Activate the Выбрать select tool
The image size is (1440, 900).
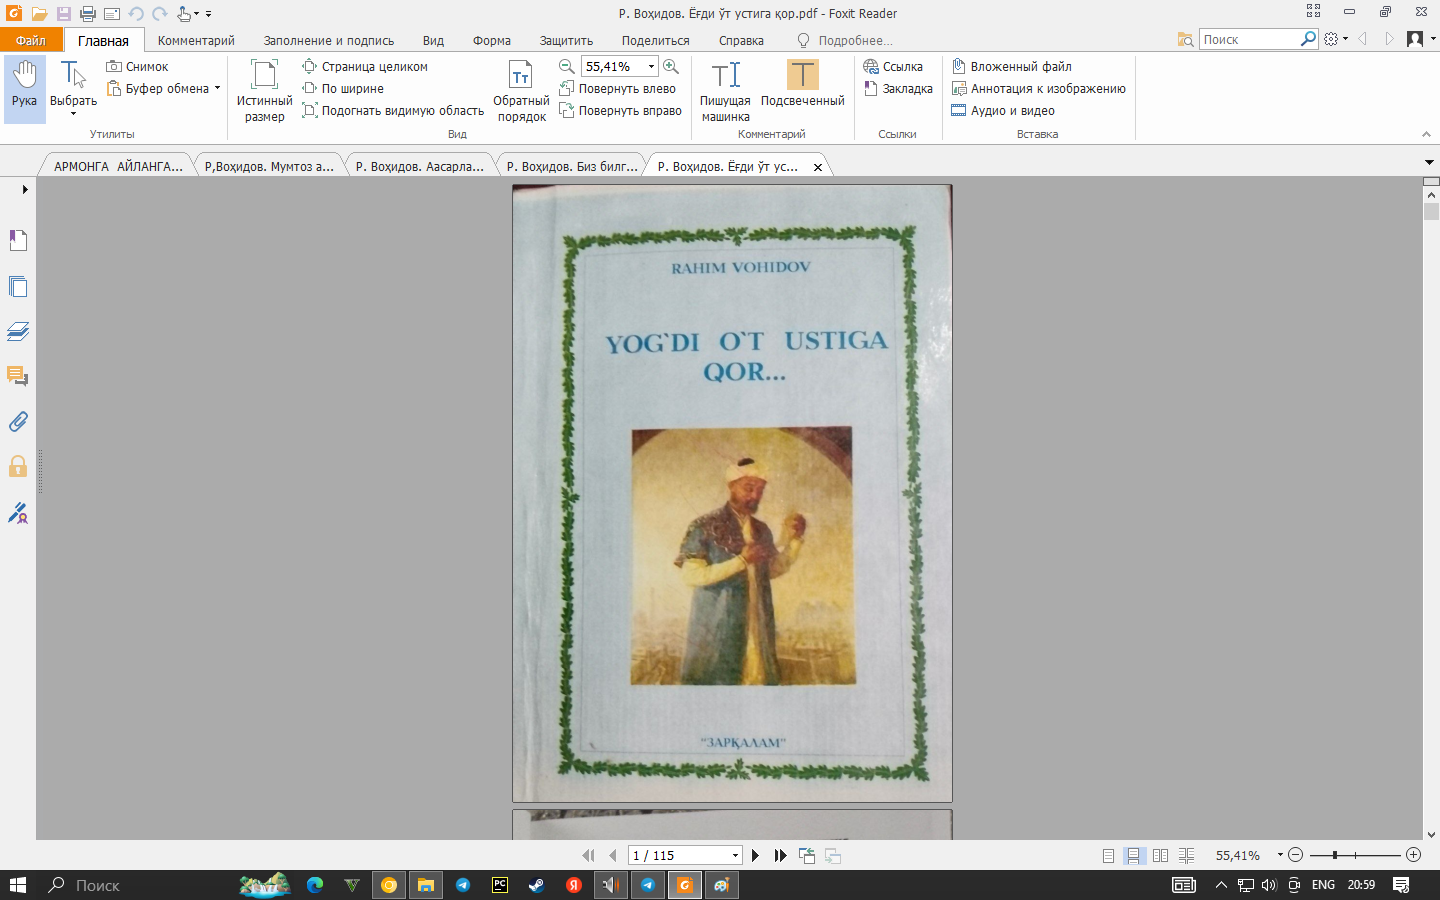point(73,89)
